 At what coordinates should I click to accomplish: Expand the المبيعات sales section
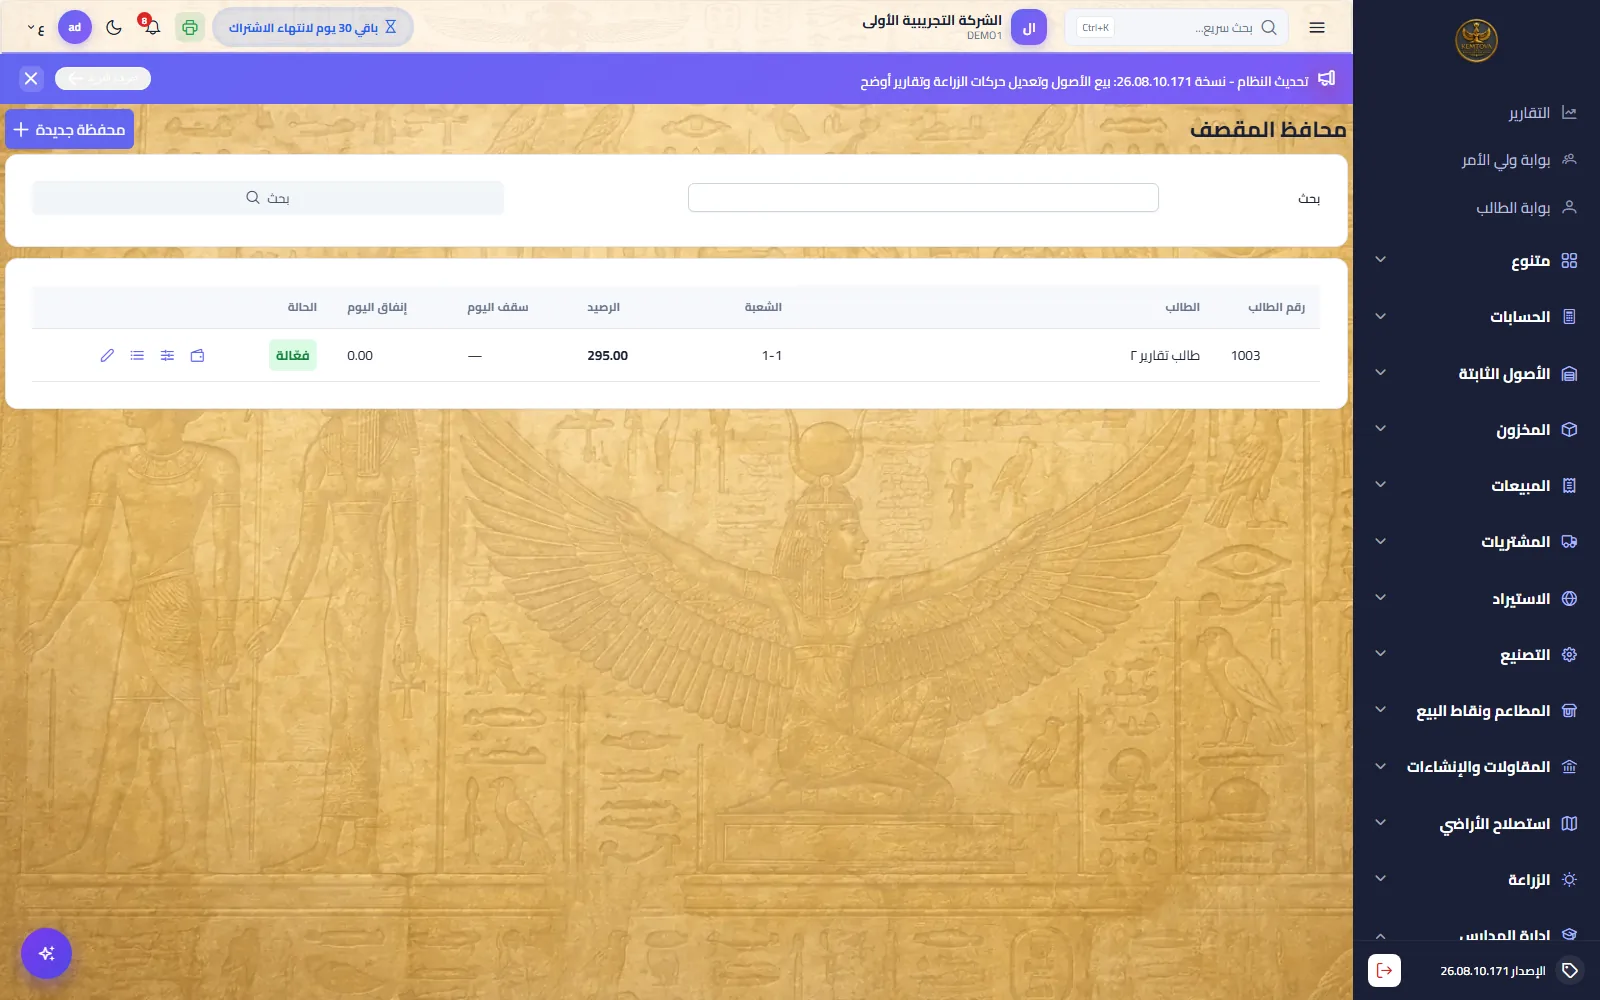[1476, 485]
